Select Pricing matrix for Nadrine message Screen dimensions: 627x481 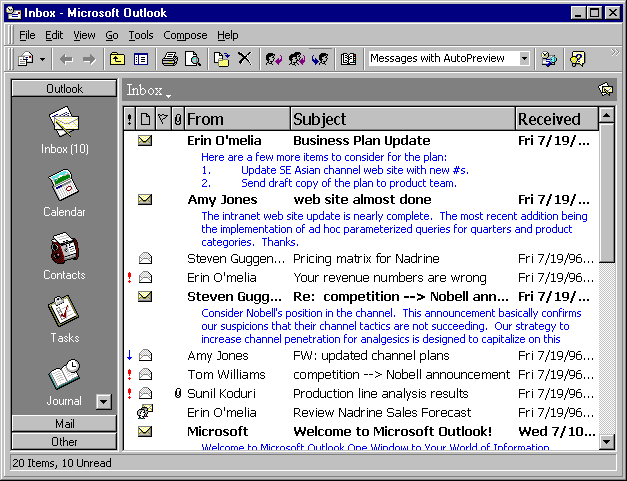[361, 259]
